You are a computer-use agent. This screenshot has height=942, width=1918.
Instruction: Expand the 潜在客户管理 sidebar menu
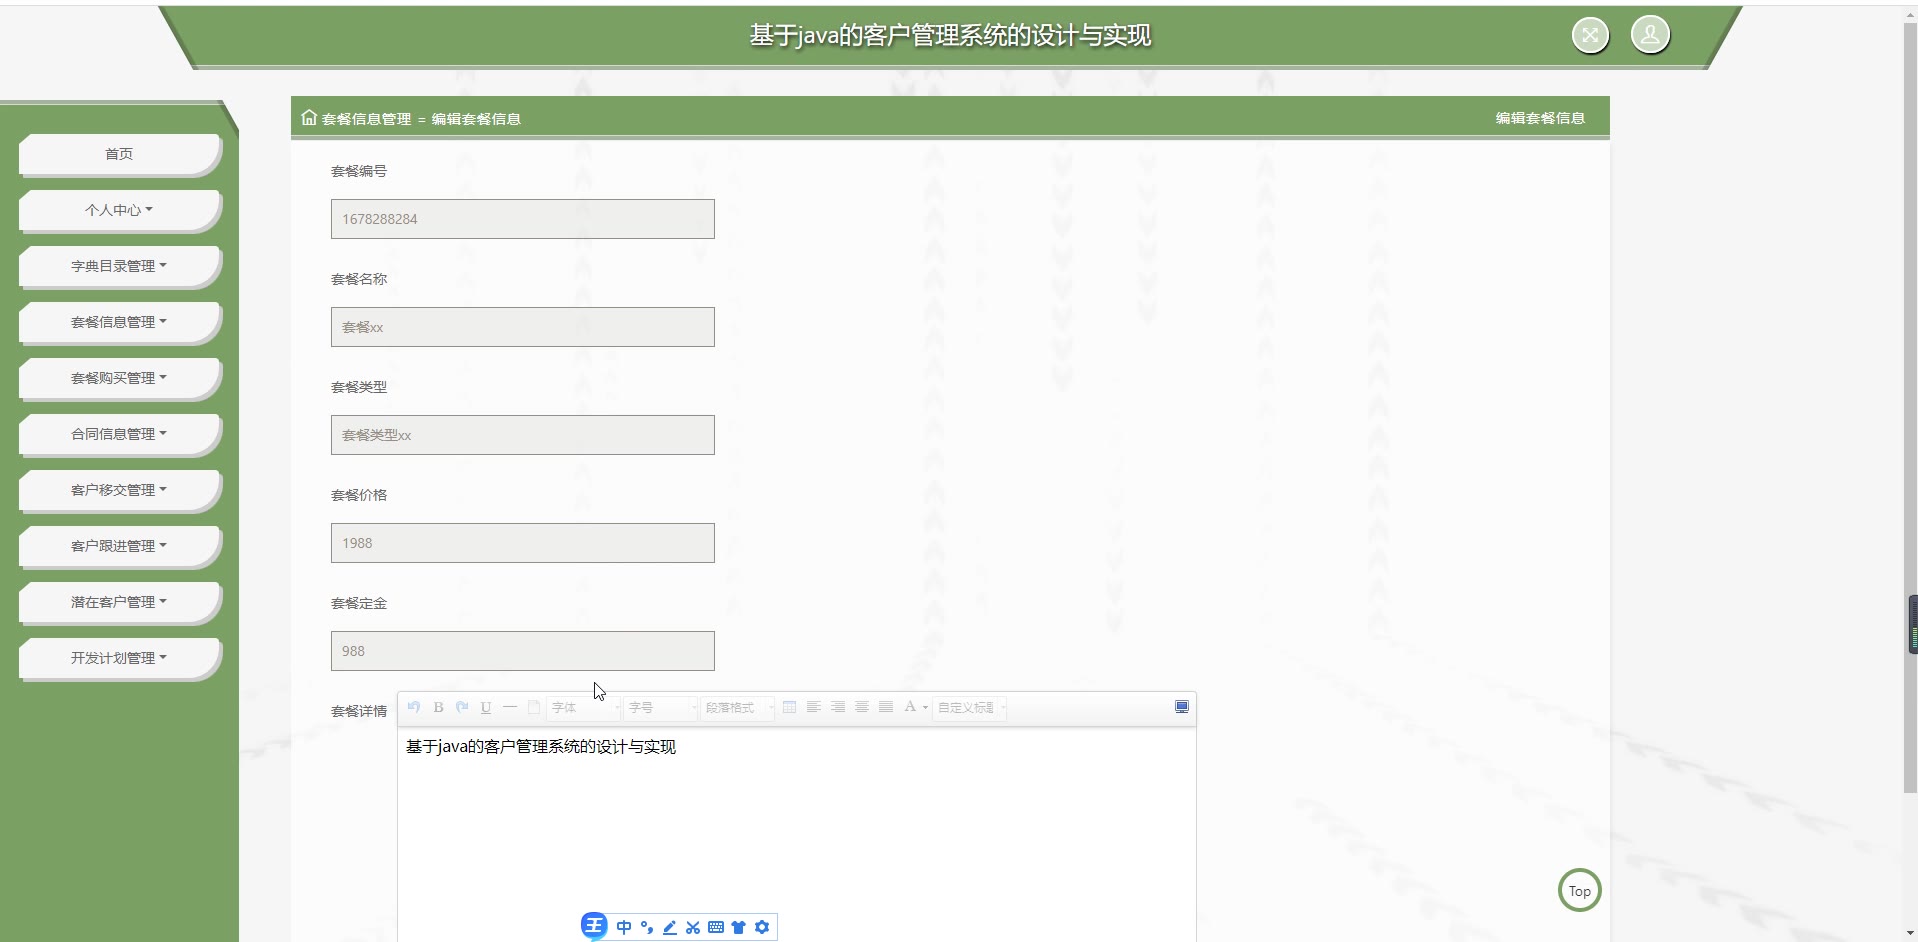[119, 602]
